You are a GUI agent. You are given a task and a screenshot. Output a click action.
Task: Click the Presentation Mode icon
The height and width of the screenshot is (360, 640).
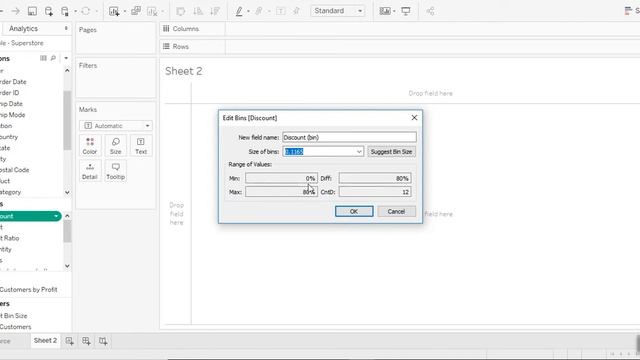406,11
